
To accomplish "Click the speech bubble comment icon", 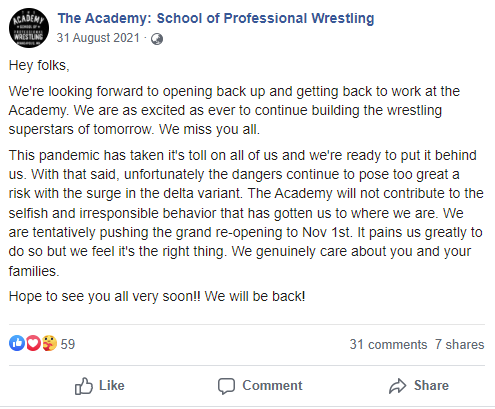I will coord(226,386).
